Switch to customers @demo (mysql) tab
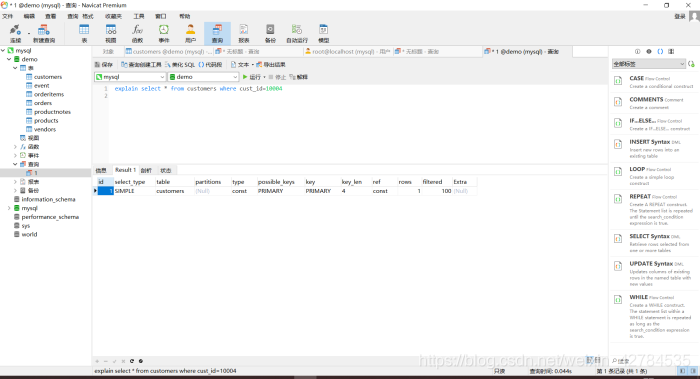This screenshot has height=379, width=700. pos(169,51)
